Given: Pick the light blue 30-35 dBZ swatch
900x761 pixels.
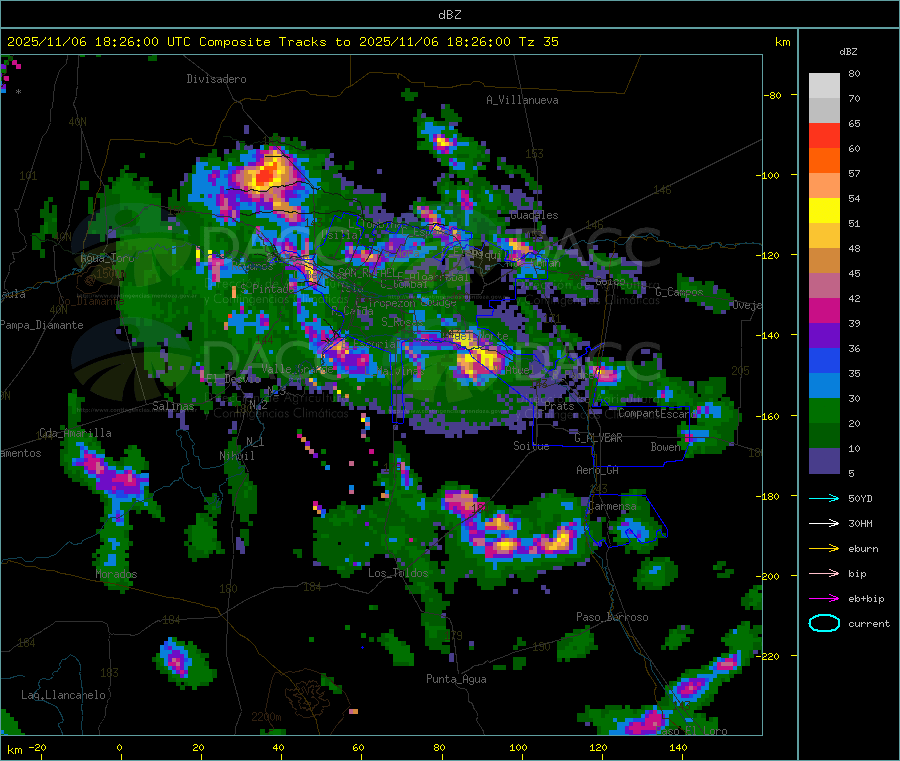Looking at the screenshot, I should tap(824, 386).
